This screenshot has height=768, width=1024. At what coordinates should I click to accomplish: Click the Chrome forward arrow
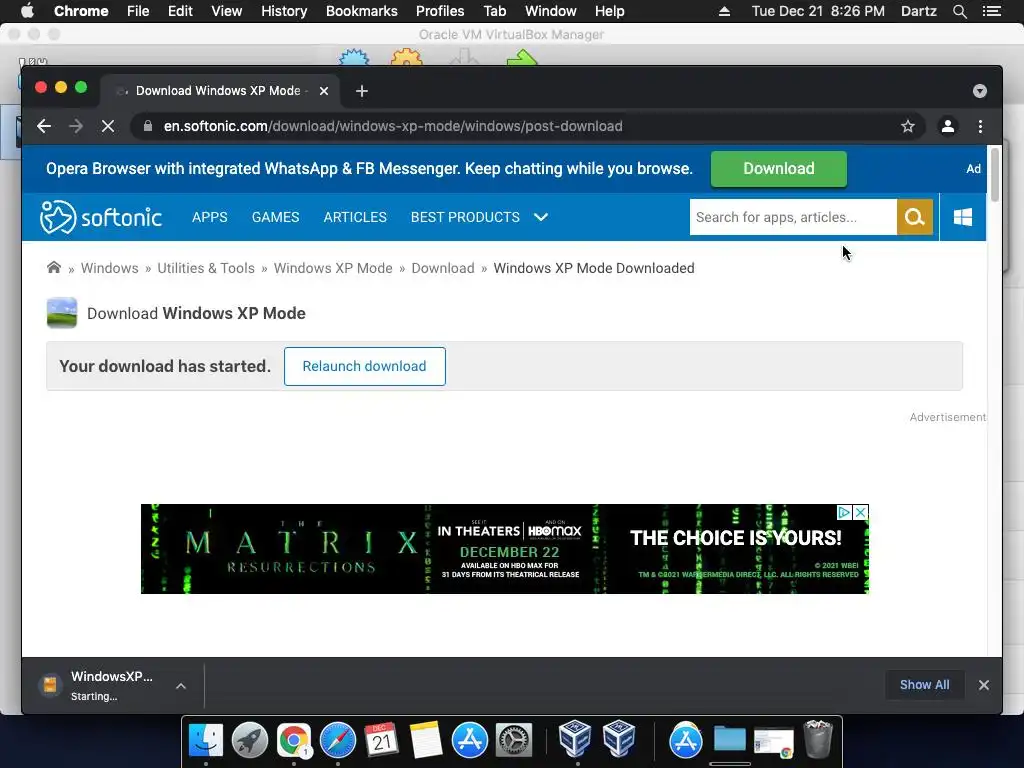tap(76, 126)
